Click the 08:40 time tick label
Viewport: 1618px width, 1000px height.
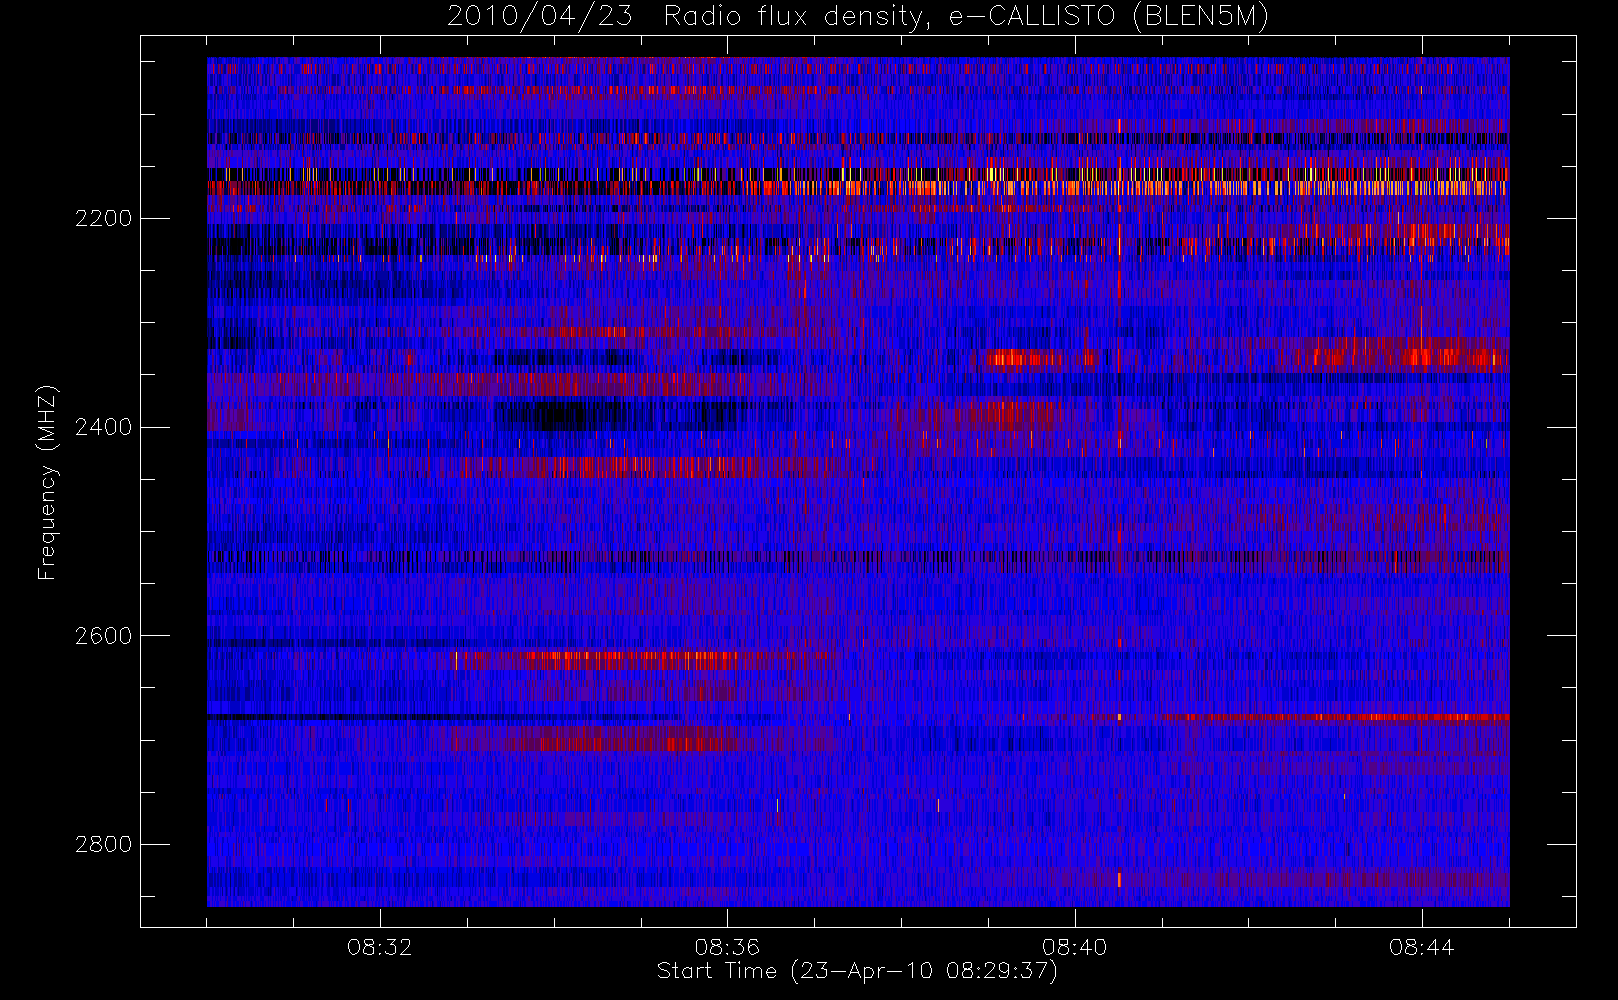coord(1075,947)
